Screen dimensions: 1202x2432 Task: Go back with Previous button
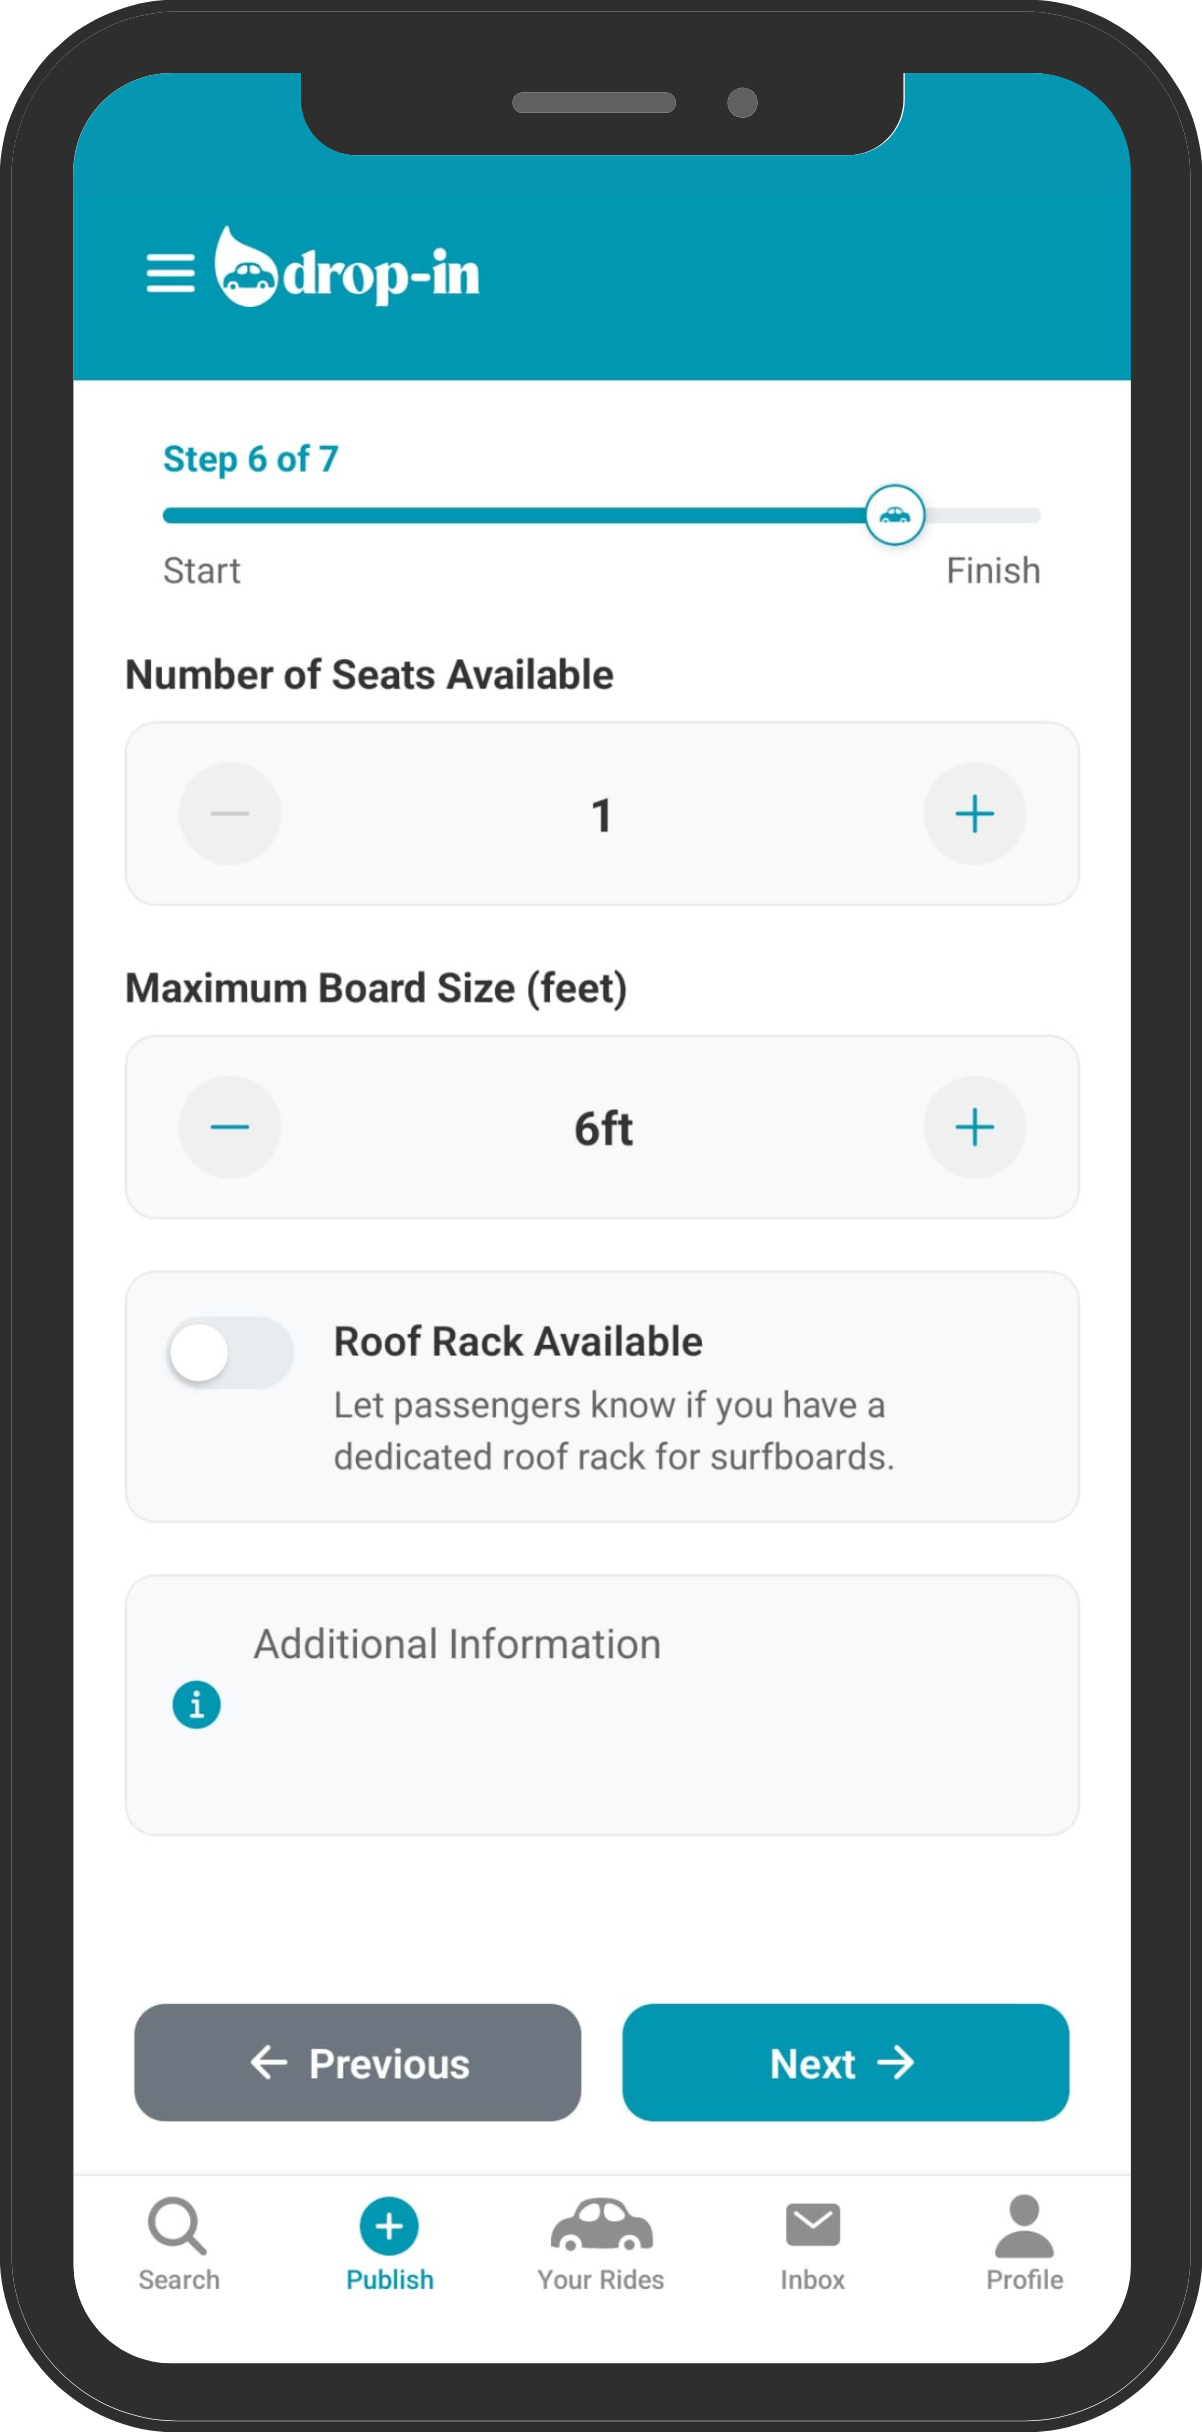358,2062
